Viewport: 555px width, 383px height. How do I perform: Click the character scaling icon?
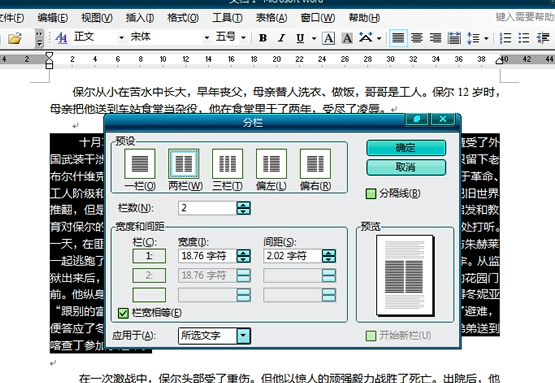pos(366,38)
